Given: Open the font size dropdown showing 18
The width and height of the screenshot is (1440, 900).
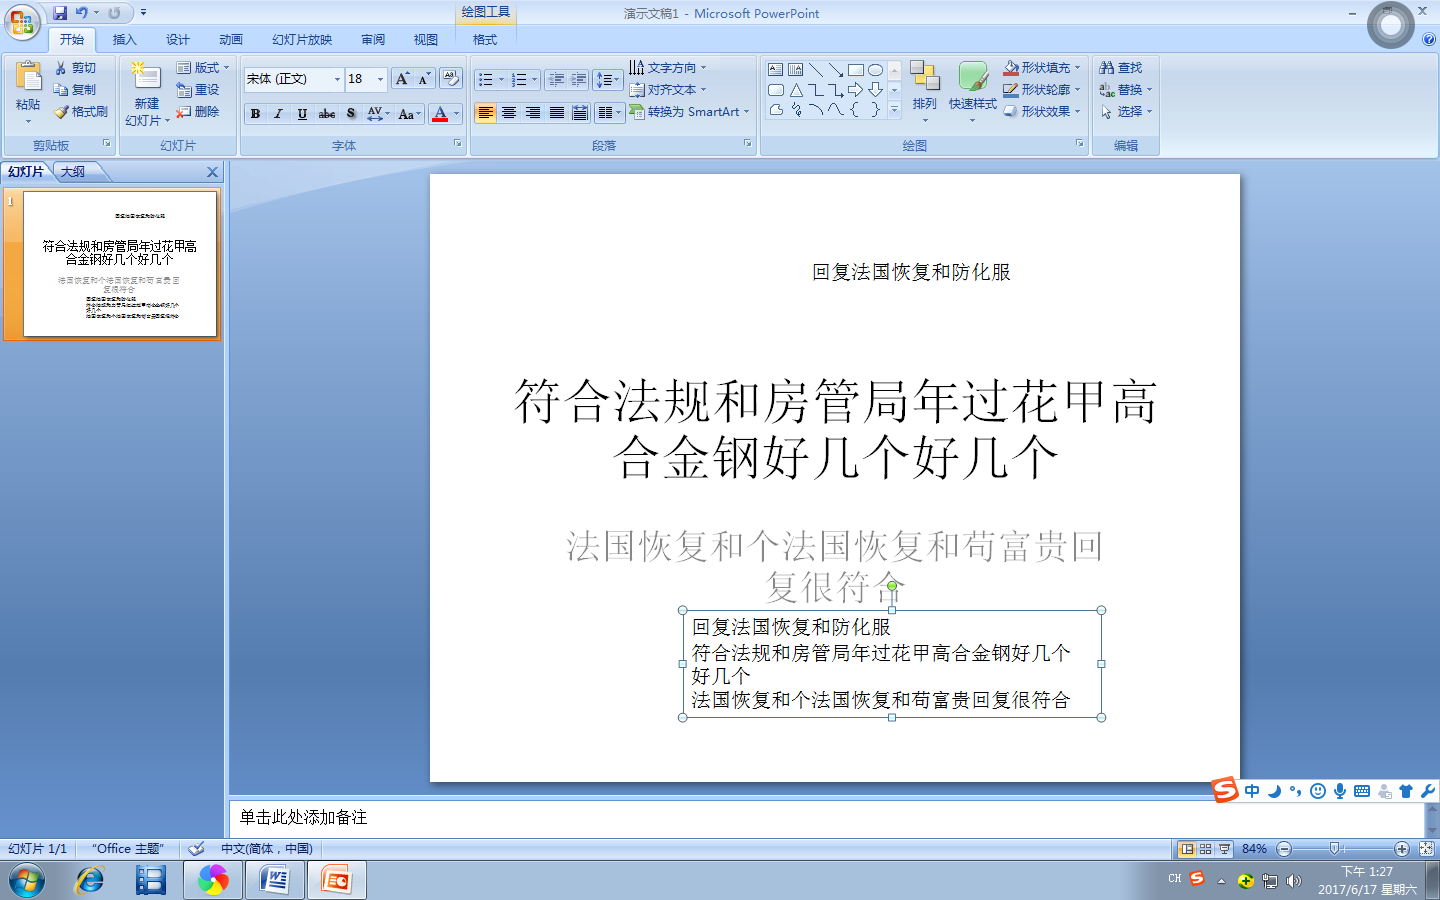Looking at the screenshot, I should tap(380, 79).
